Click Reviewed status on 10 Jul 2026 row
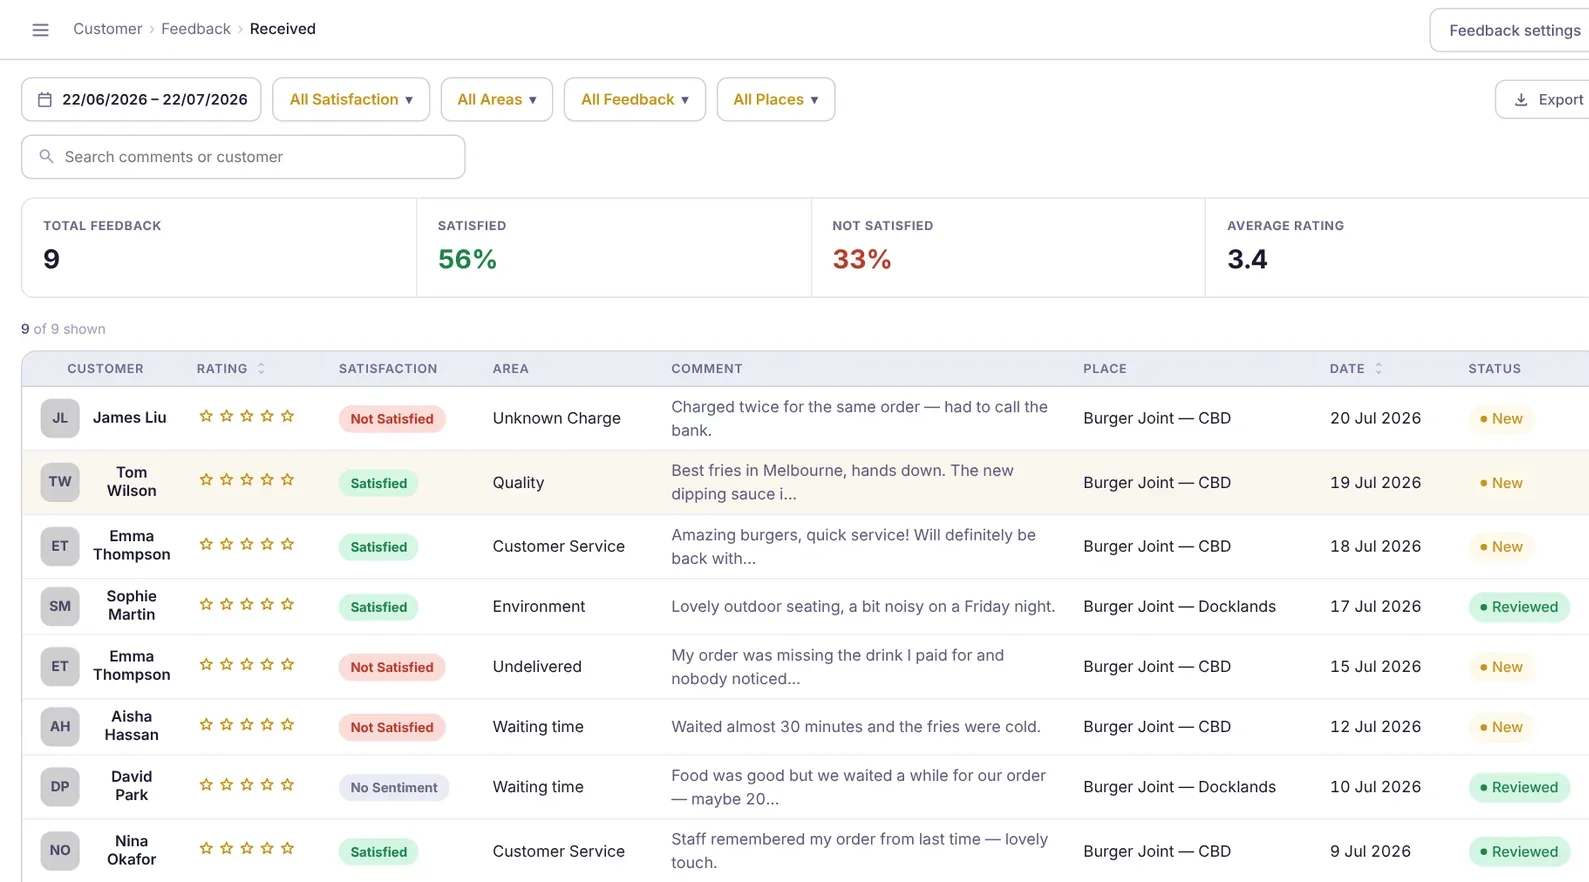 coord(1519,788)
